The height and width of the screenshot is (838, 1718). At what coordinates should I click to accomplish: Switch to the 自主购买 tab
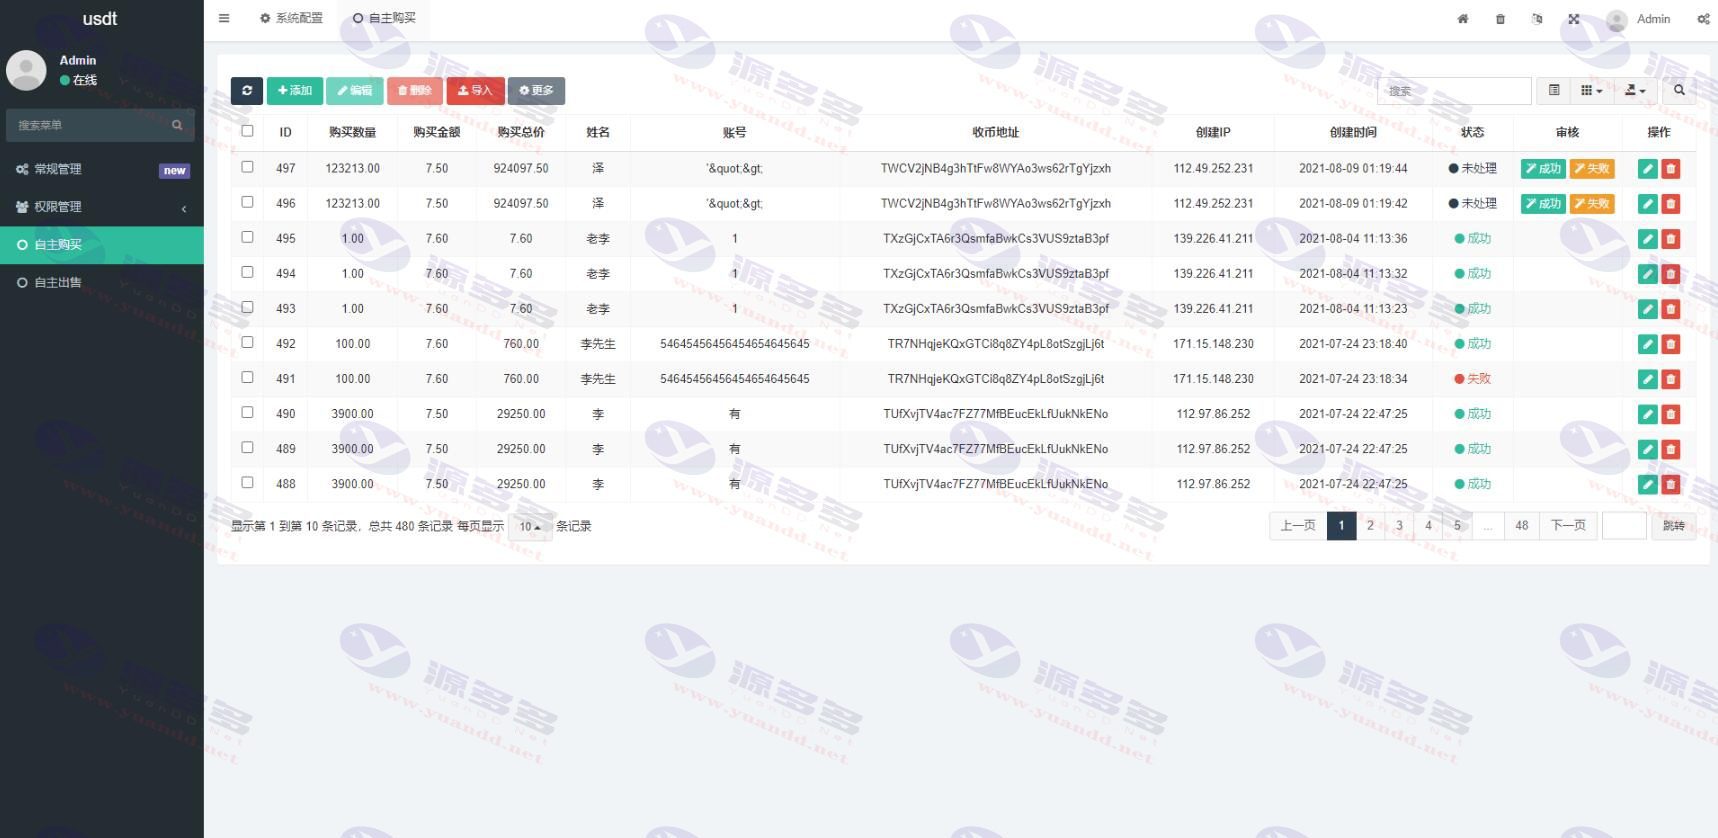(384, 19)
